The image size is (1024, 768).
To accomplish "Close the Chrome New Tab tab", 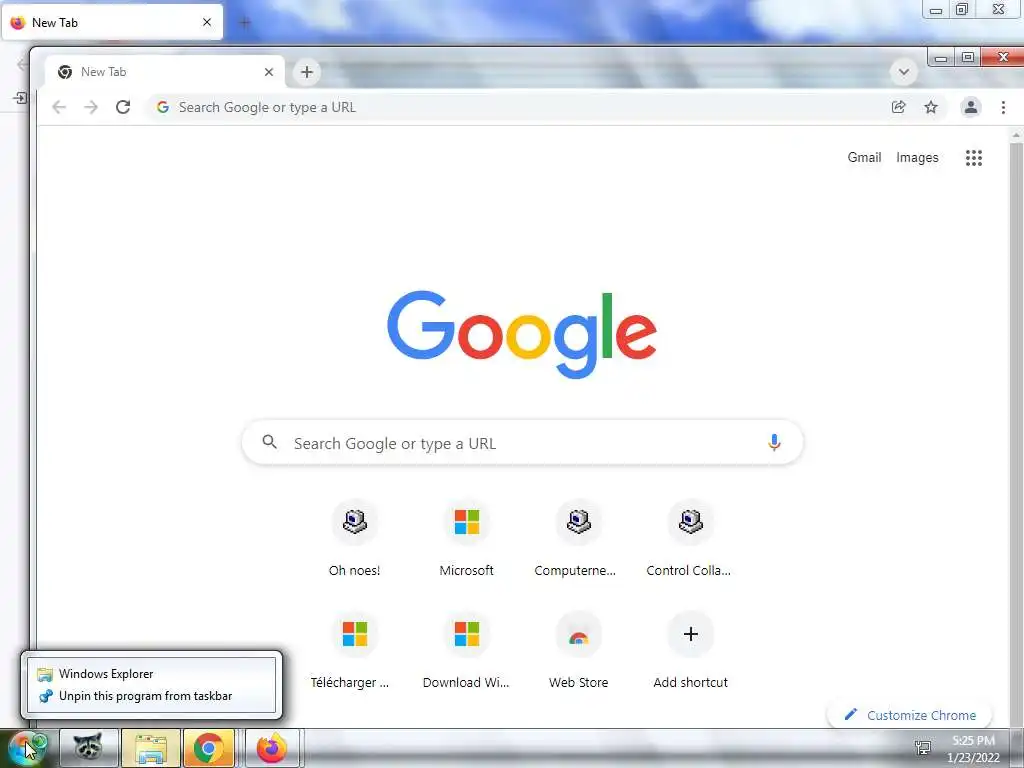I will coord(268,72).
